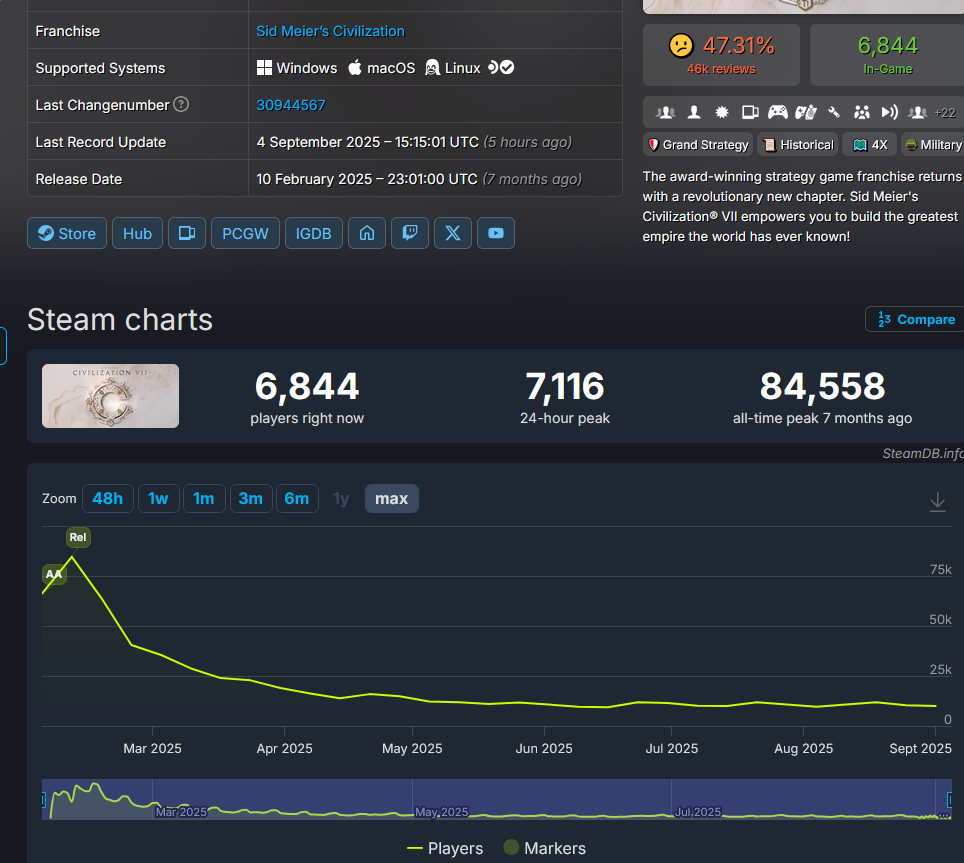Open the Steam Store page button
Screen dimensions: 964x863
click(67, 234)
